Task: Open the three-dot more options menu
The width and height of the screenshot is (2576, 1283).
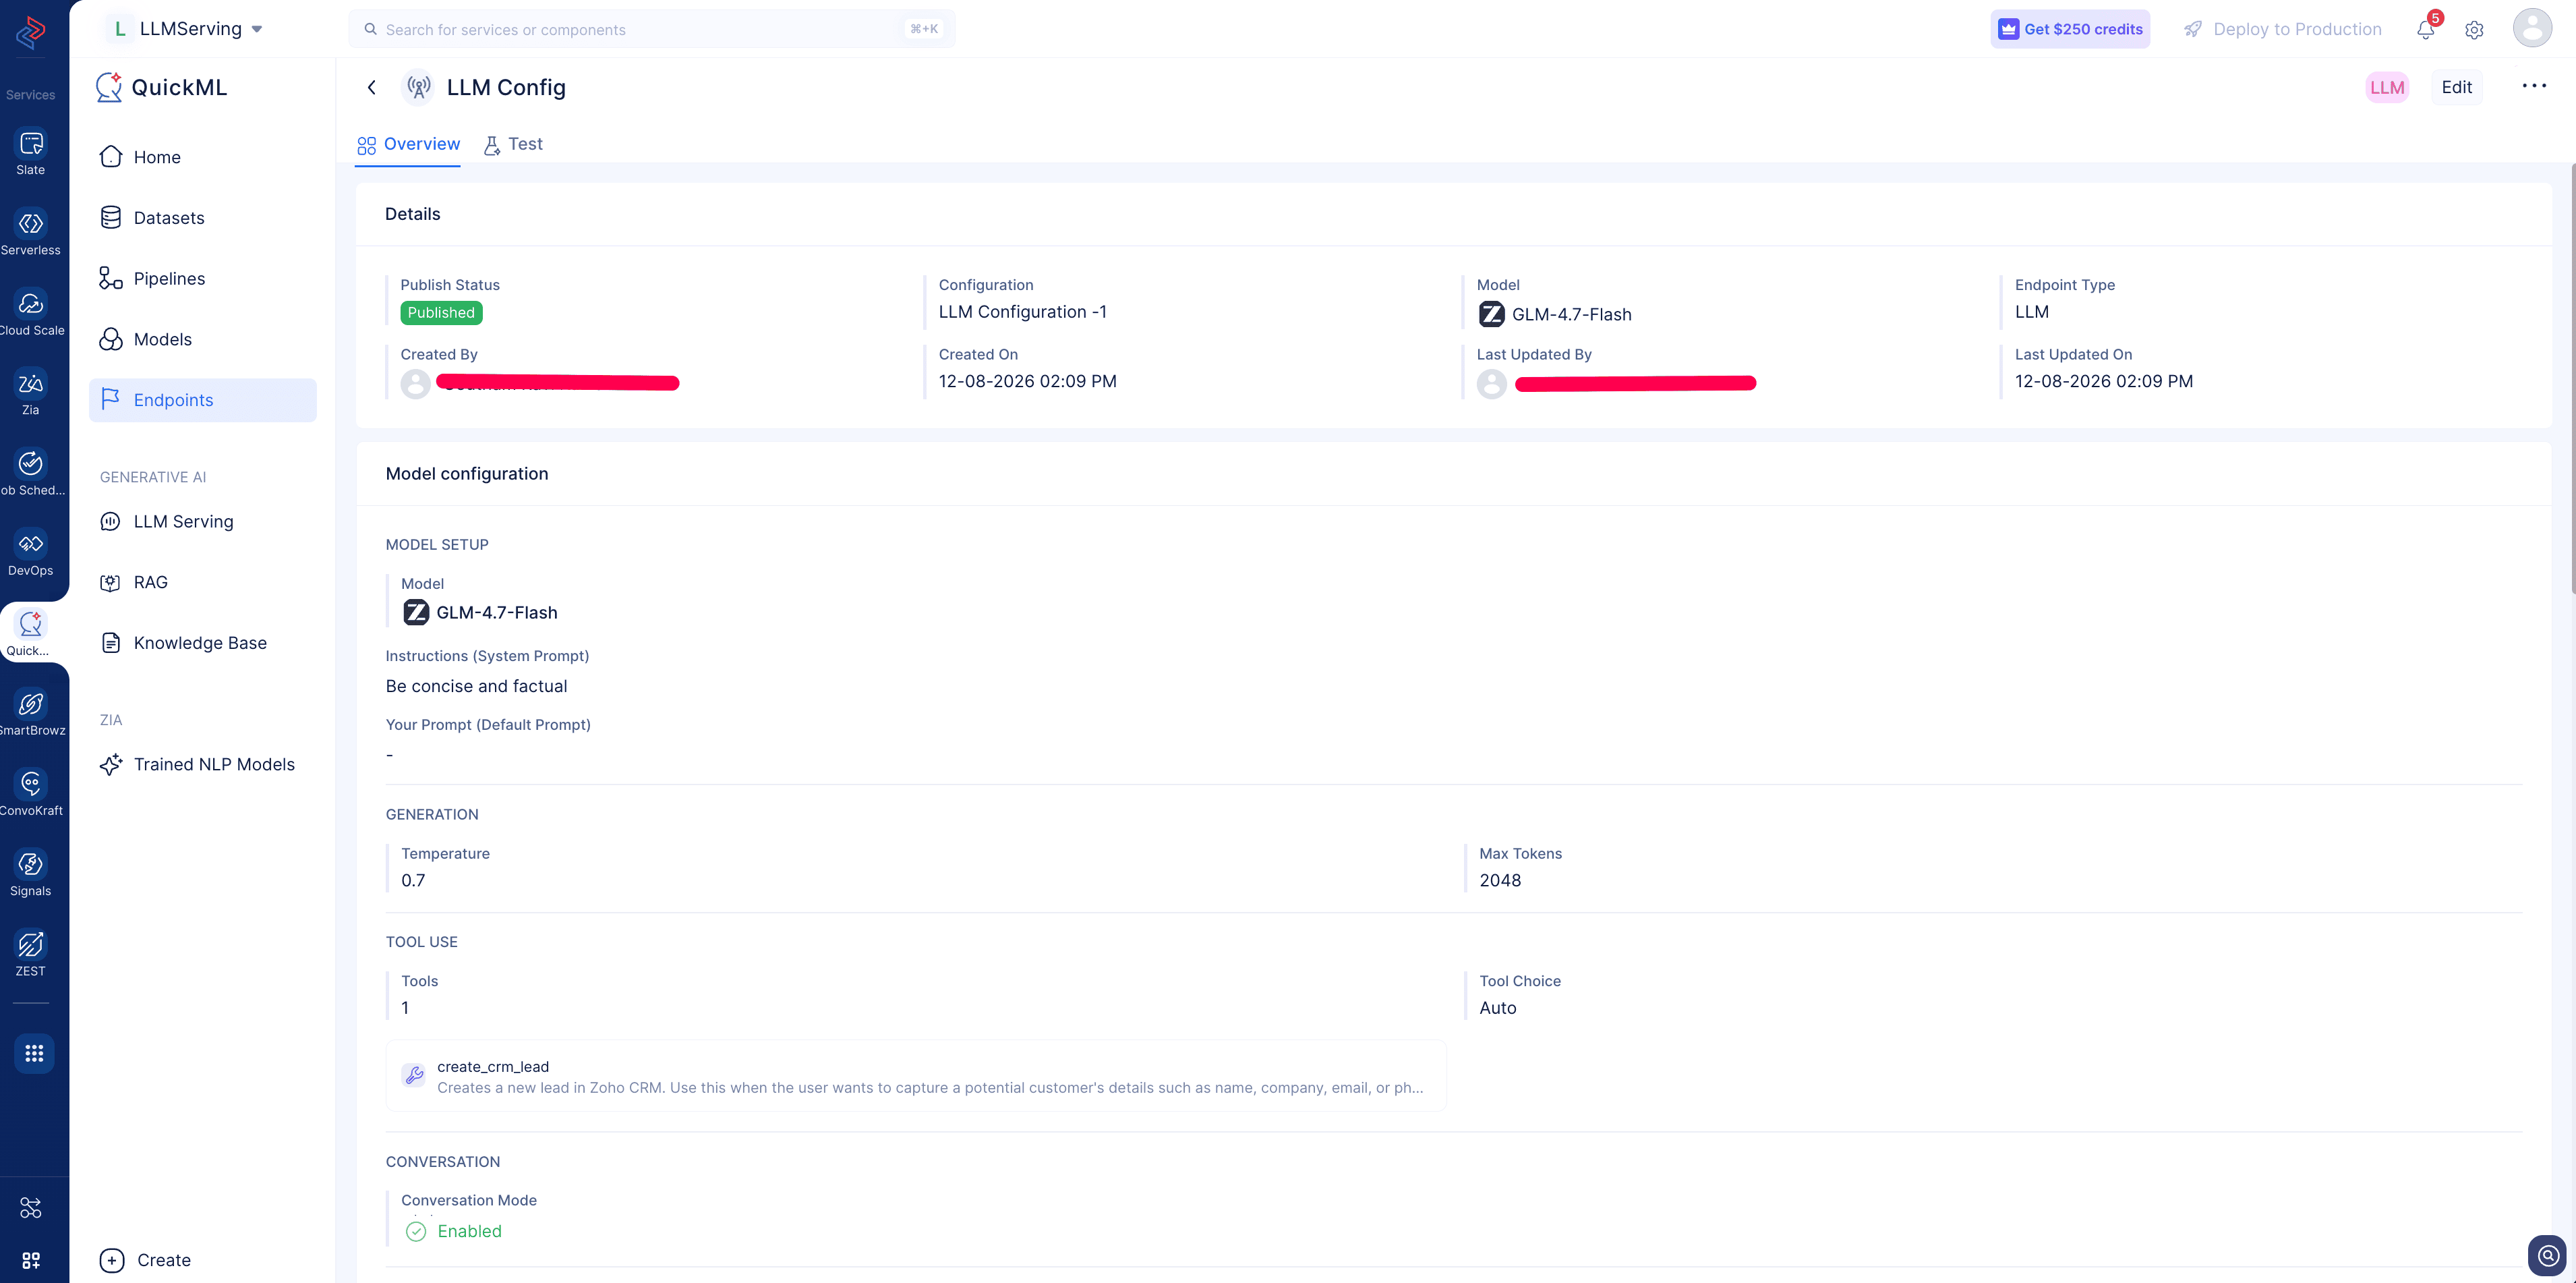Action: 2534,86
